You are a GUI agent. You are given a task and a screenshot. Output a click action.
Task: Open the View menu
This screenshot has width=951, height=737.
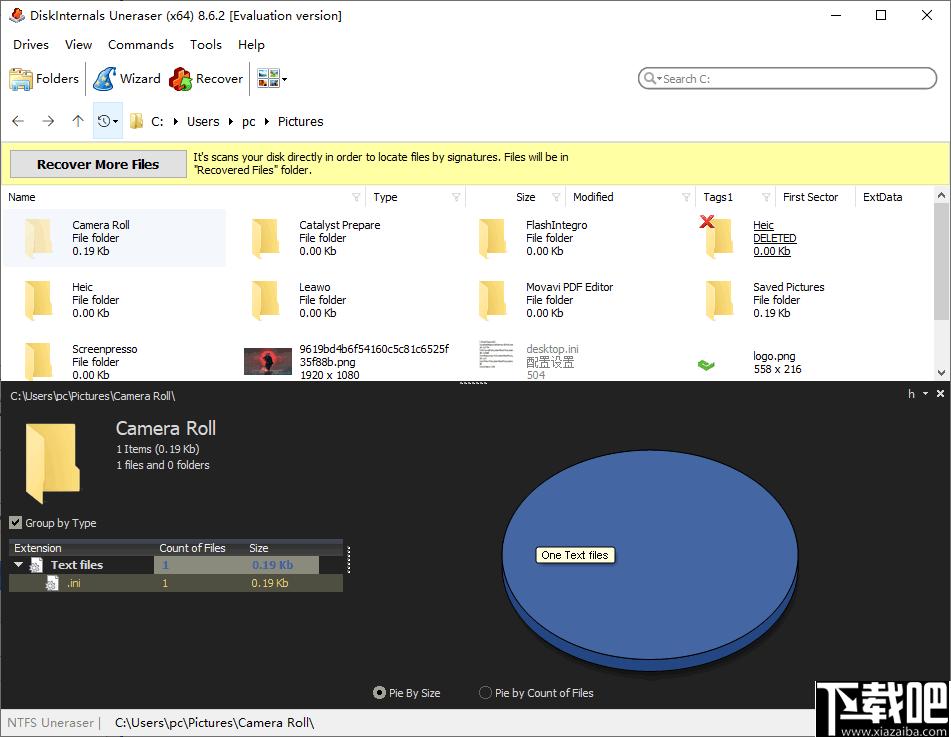[x=78, y=45]
